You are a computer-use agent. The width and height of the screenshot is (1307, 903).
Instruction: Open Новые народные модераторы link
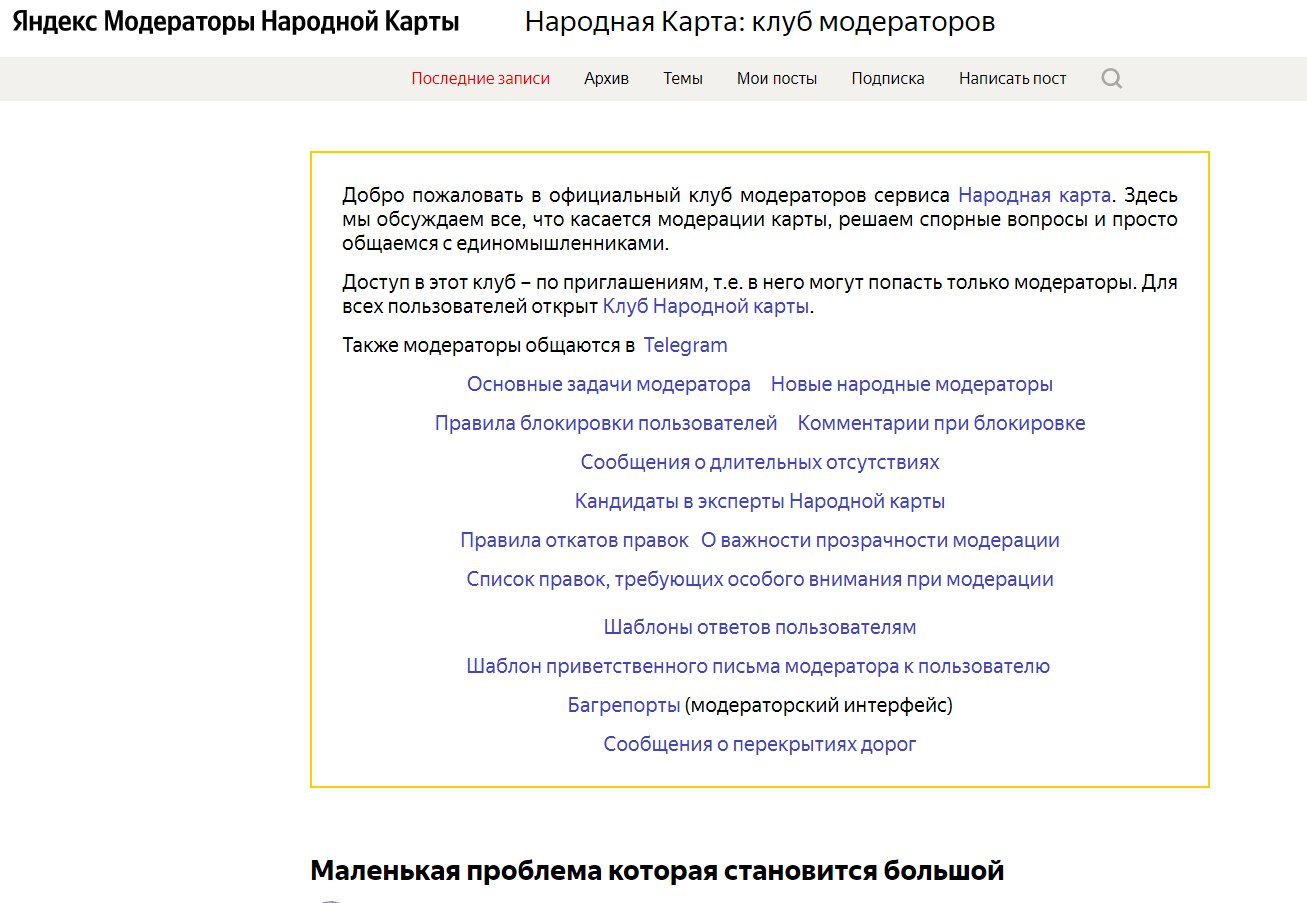[x=911, y=384]
